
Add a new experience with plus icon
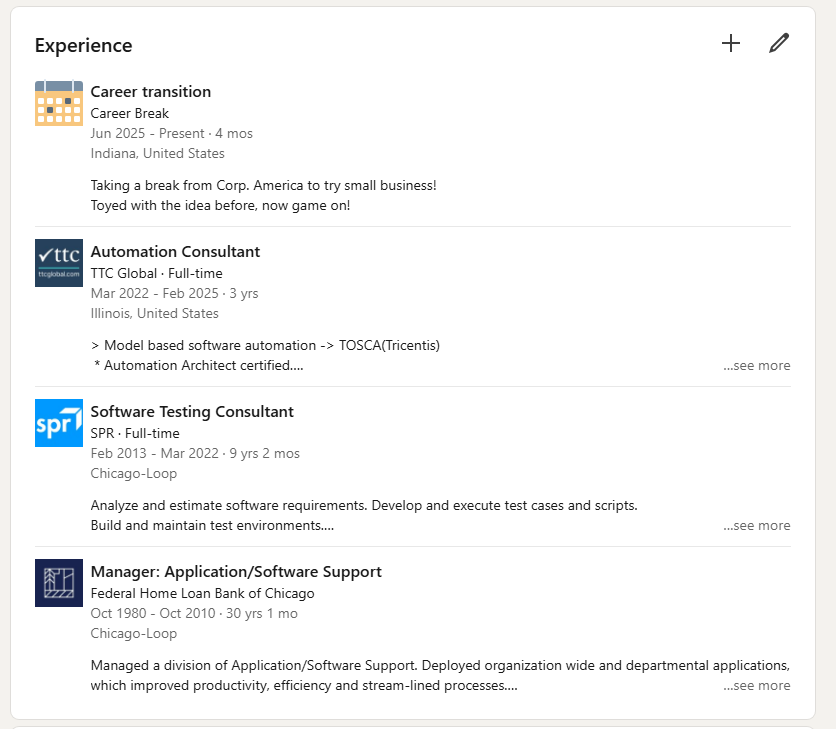(731, 43)
